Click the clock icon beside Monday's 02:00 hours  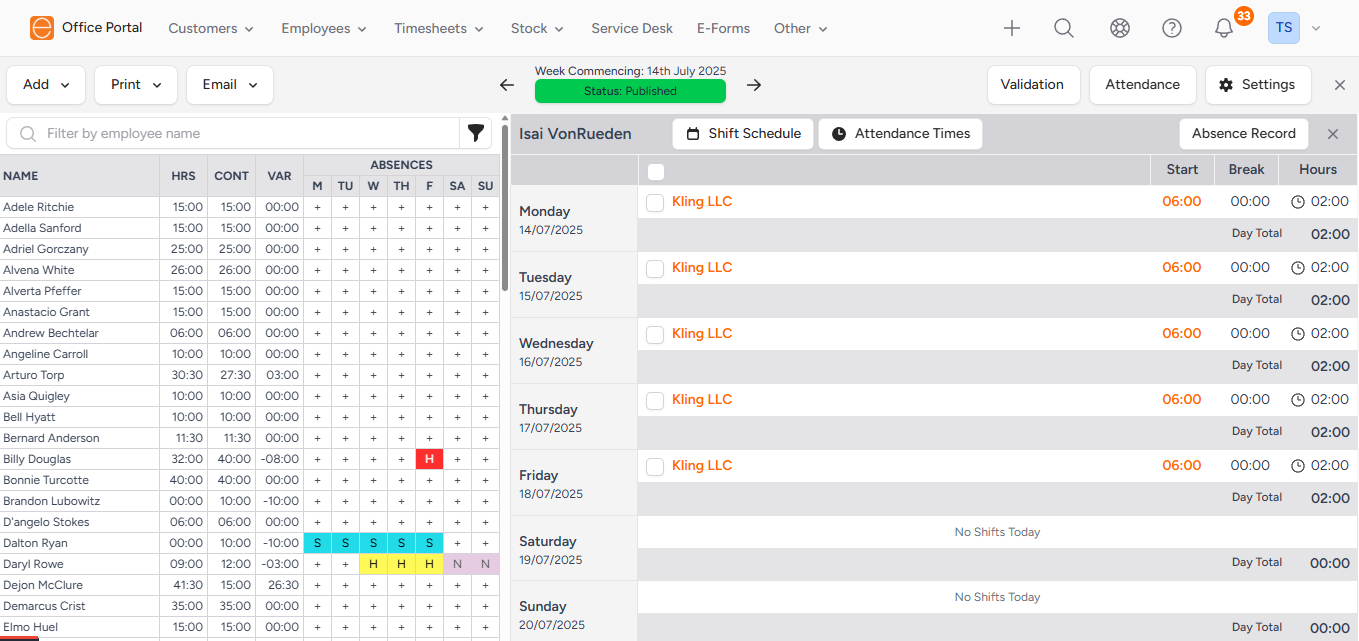(x=1295, y=200)
